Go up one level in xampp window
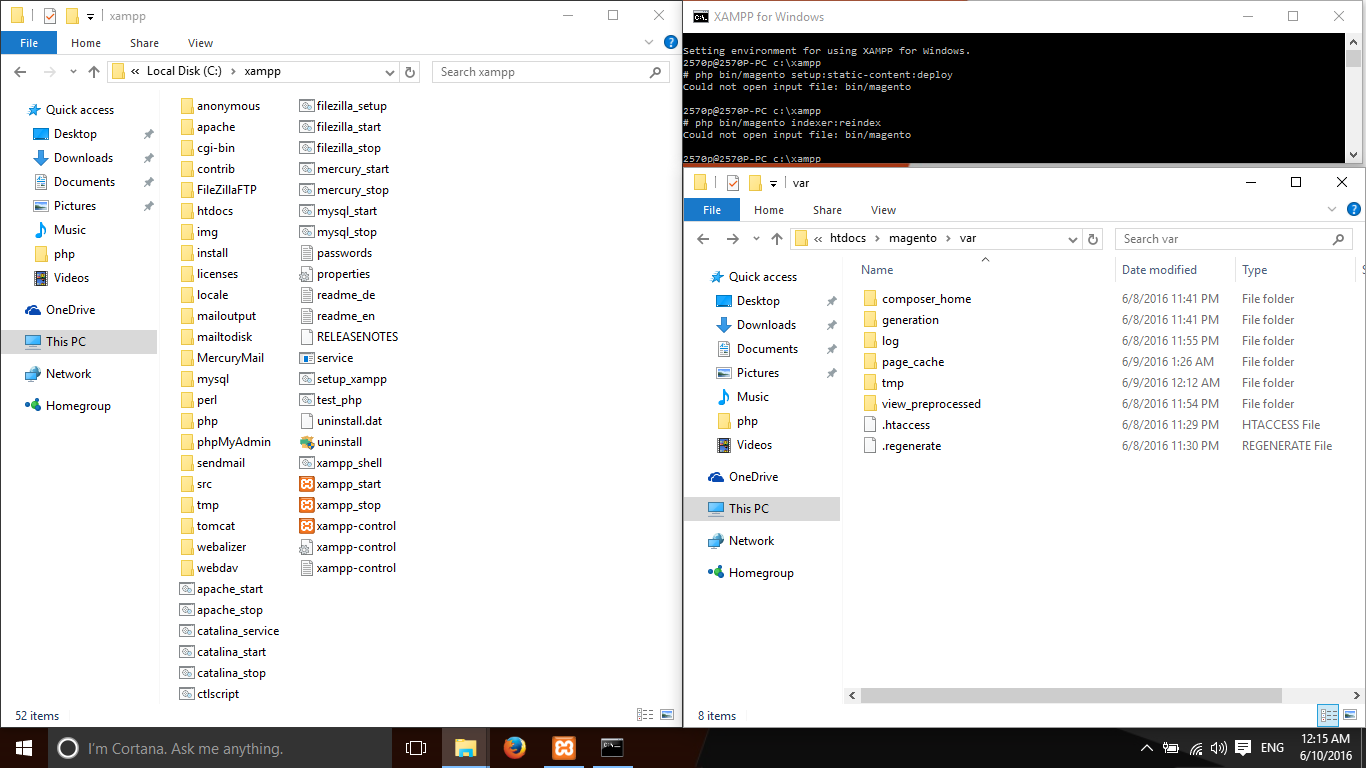The width and height of the screenshot is (1366, 768). [94, 72]
